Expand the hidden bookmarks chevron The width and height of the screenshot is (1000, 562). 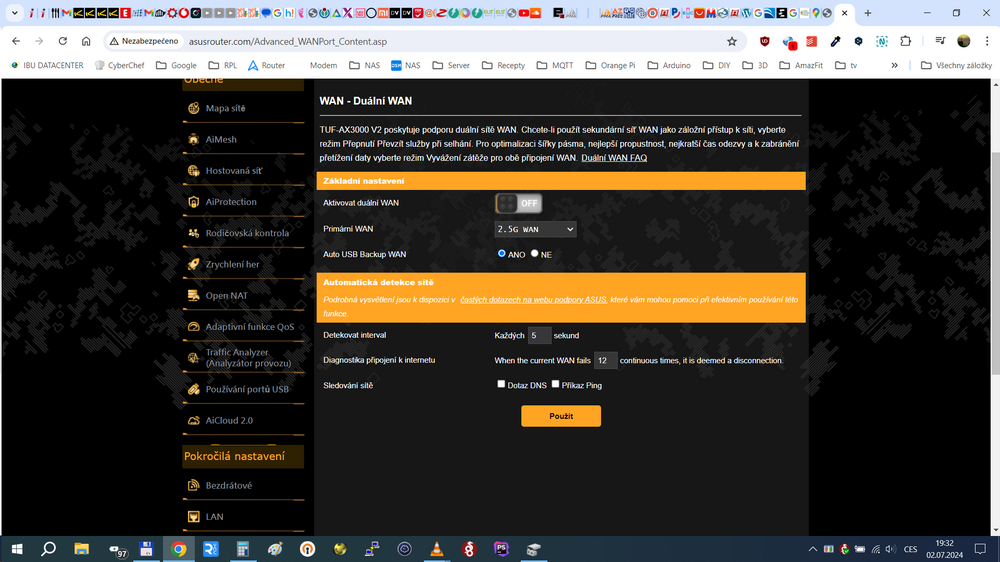[894, 65]
